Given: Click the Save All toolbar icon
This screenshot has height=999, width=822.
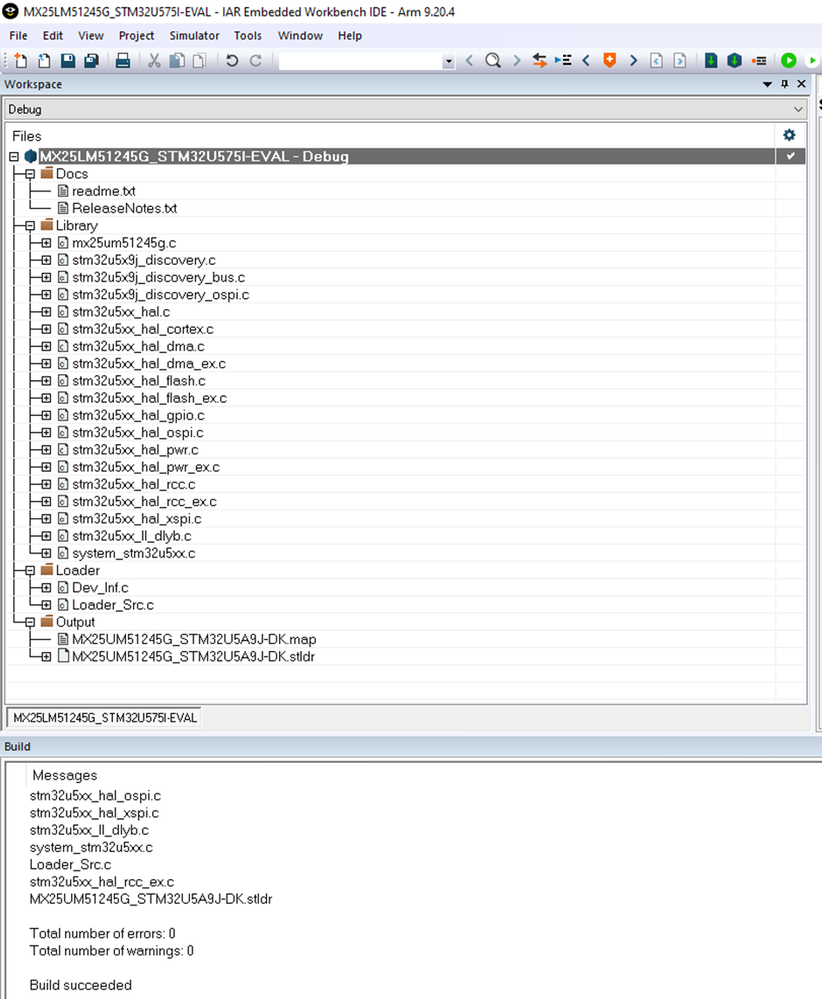Looking at the screenshot, I should click(x=91, y=61).
